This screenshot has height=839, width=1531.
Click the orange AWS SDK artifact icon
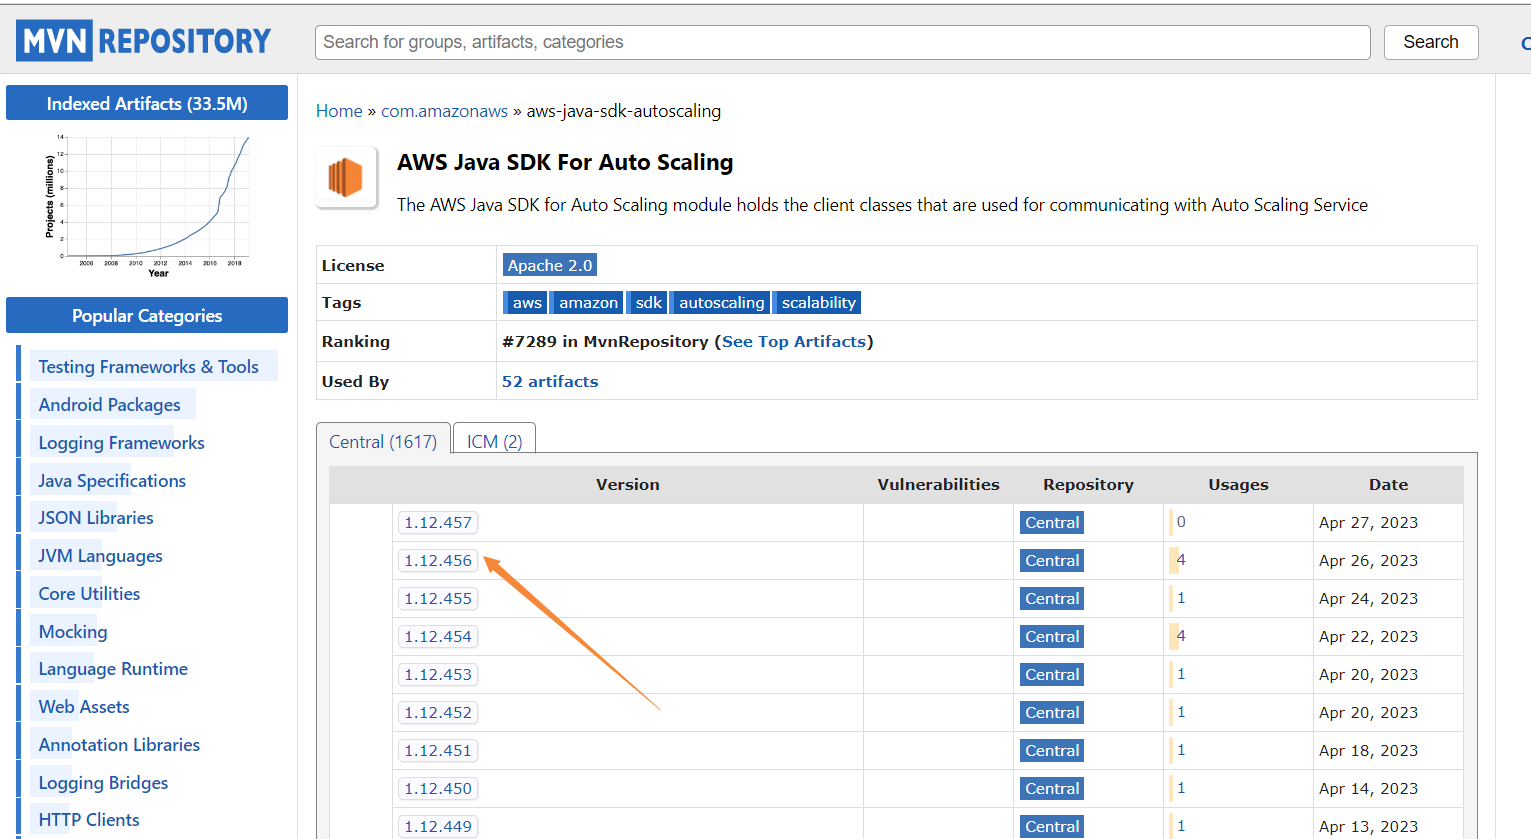(346, 177)
